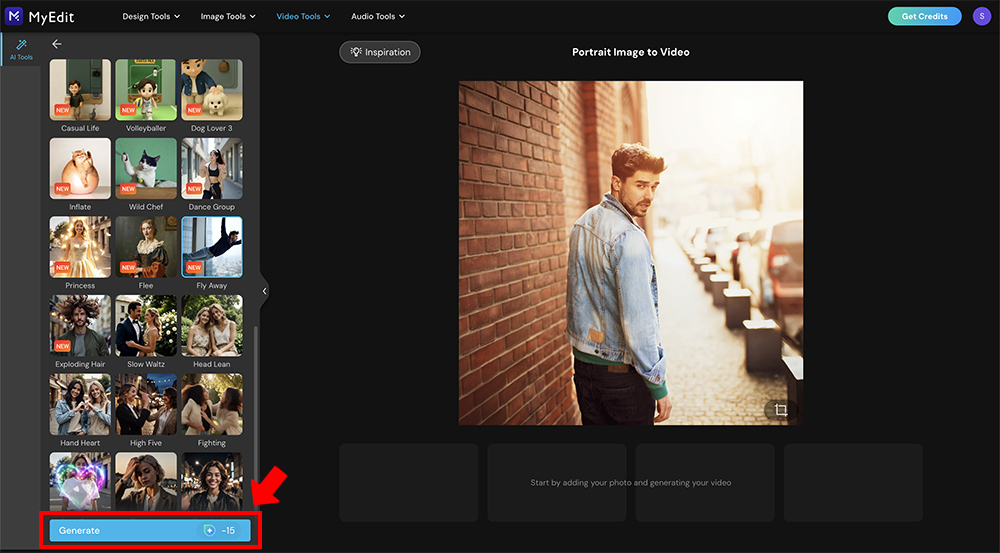Click the uploaded portrait photo preview
The width and height of the screenshot is (1000, 553).
coord(631,253)
